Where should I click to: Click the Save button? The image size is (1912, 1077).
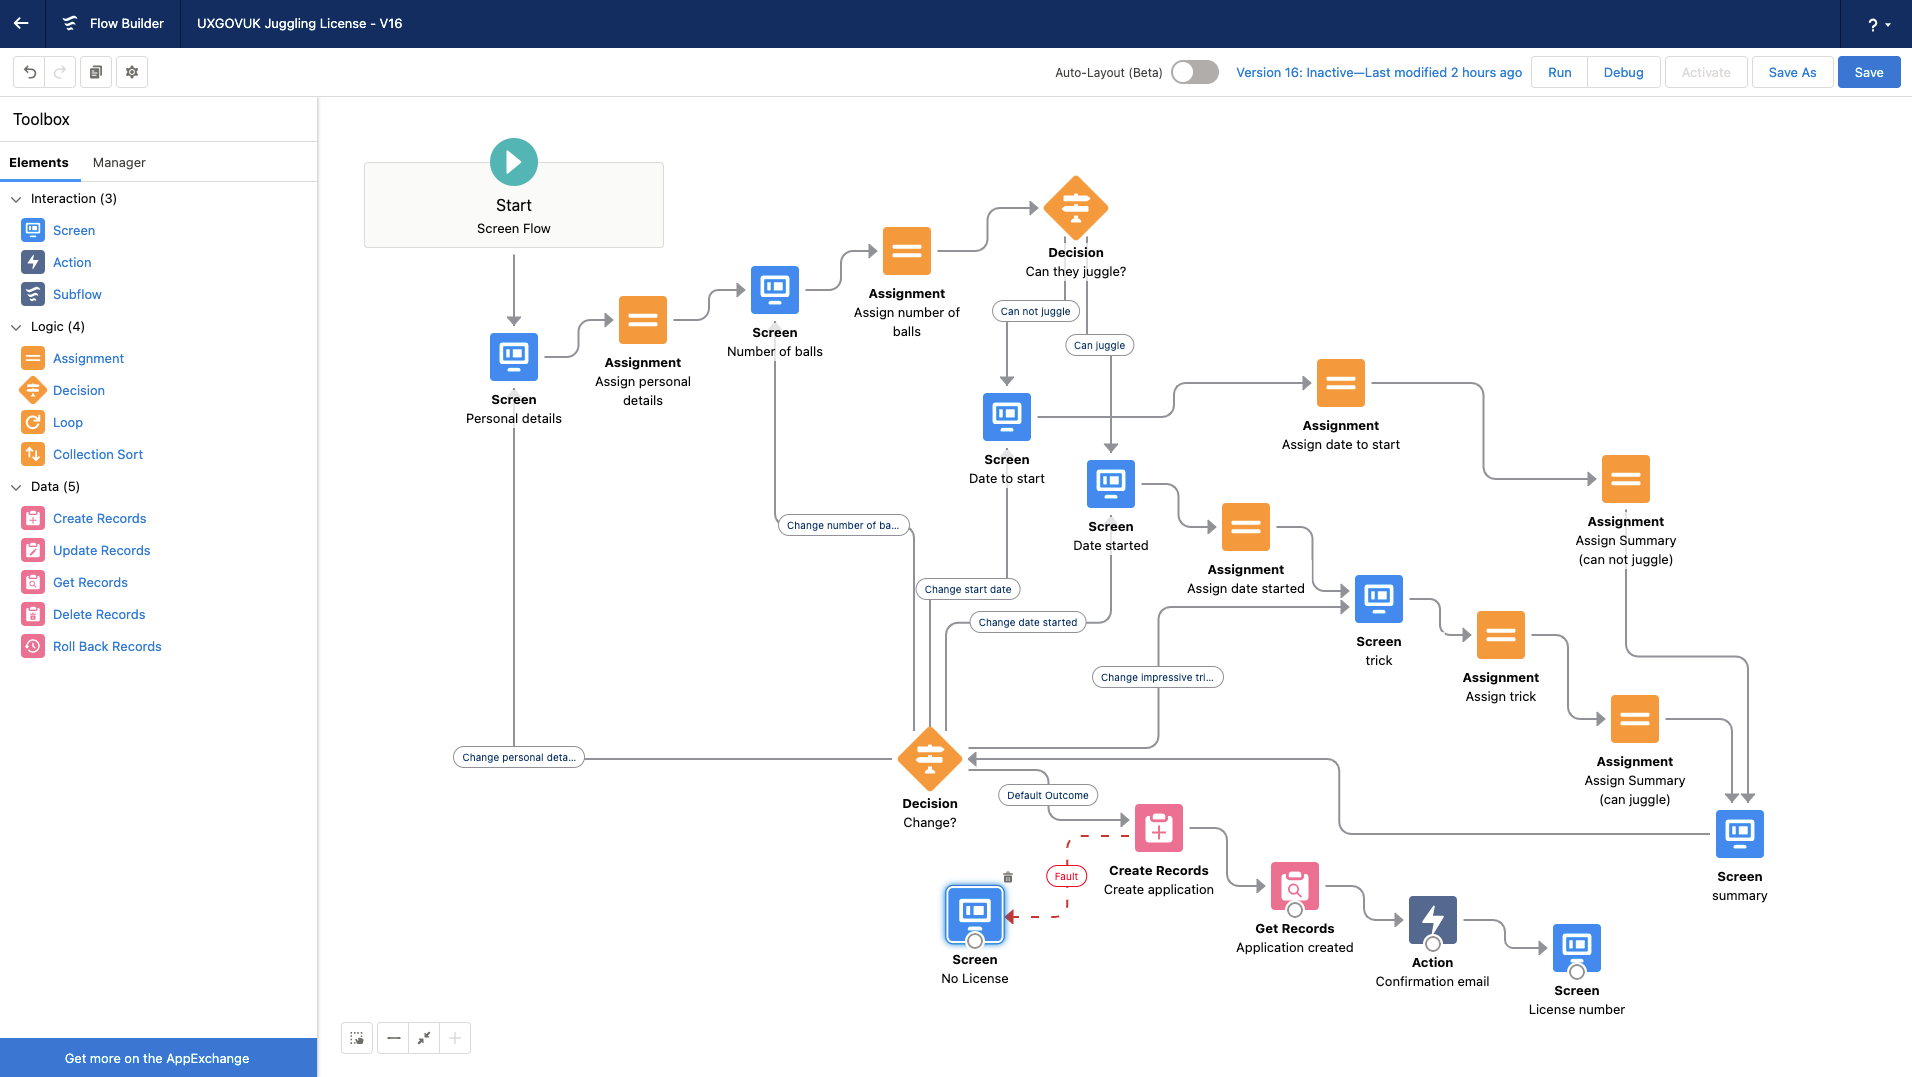pyautogui.click(x=1868, y=72)
